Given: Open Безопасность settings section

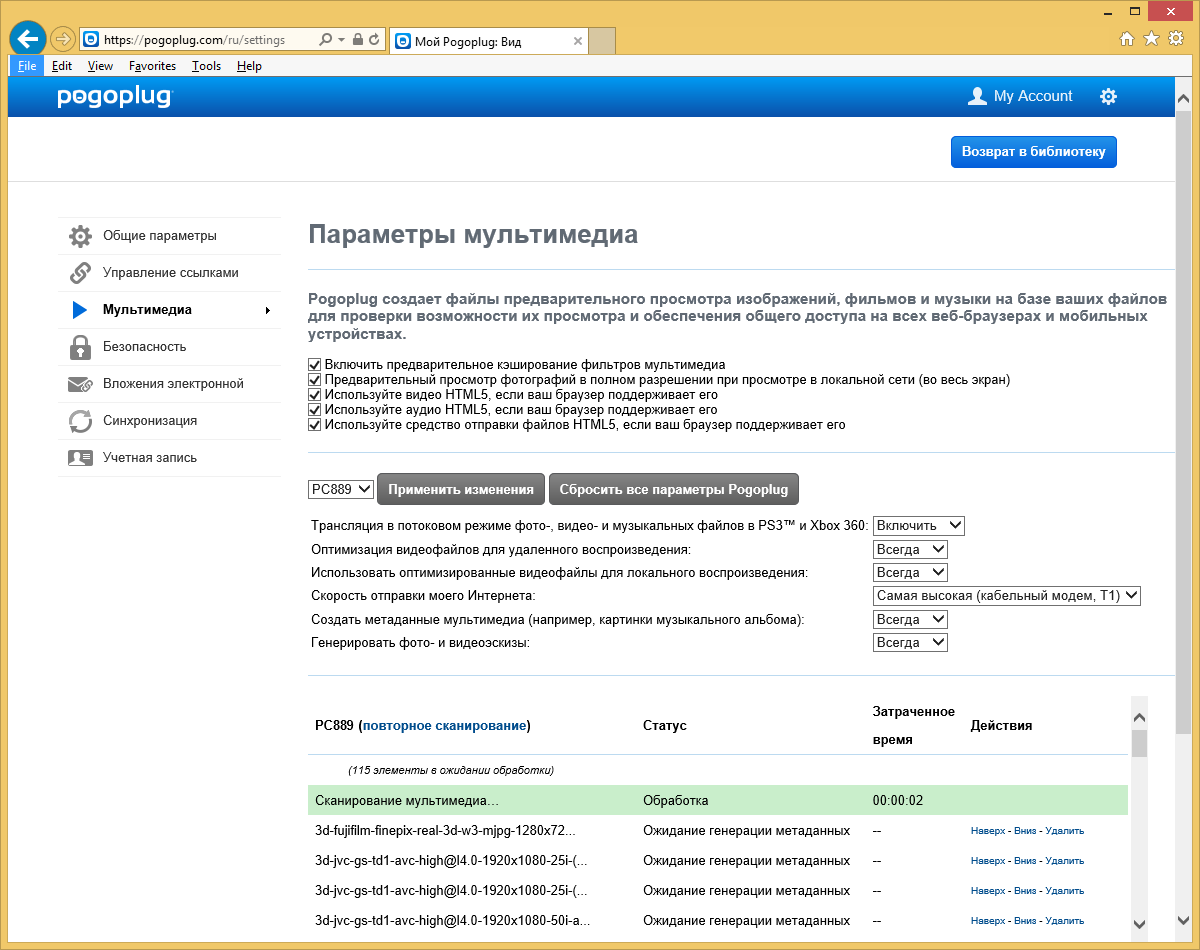Looking at the screenshot, I should [168, 347].
